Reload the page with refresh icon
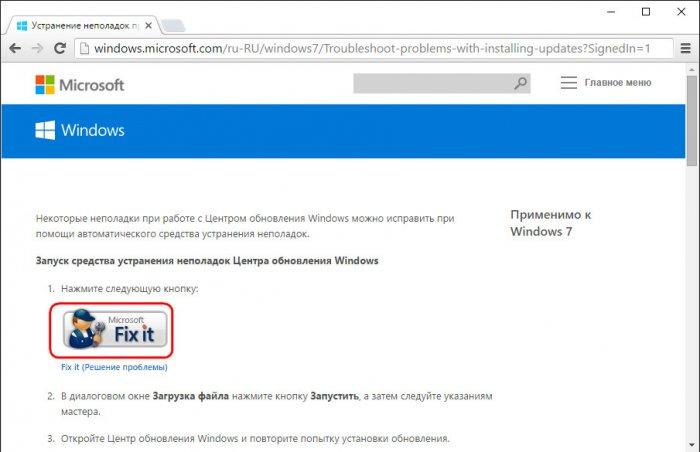This screenshot has width=700, height=452. [x=60, y=48]
